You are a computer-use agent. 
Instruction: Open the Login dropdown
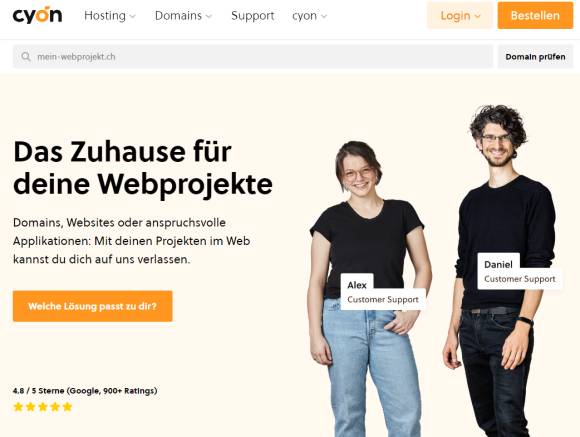[460, 16]
